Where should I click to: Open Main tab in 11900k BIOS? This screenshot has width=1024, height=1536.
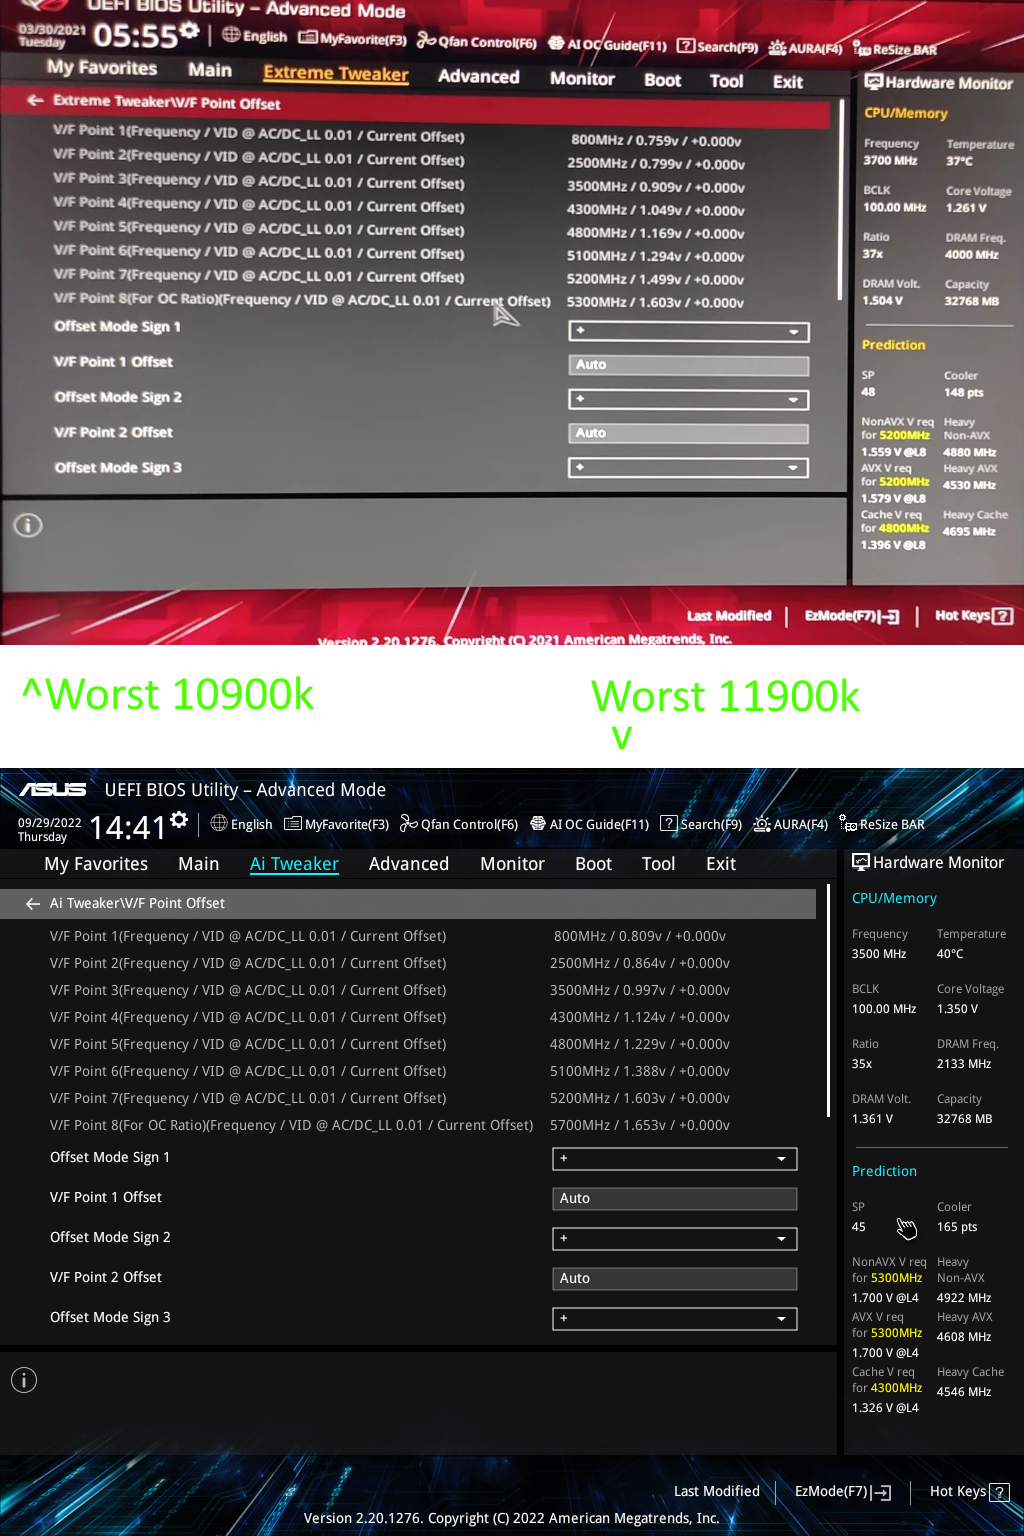coord(198,864)
